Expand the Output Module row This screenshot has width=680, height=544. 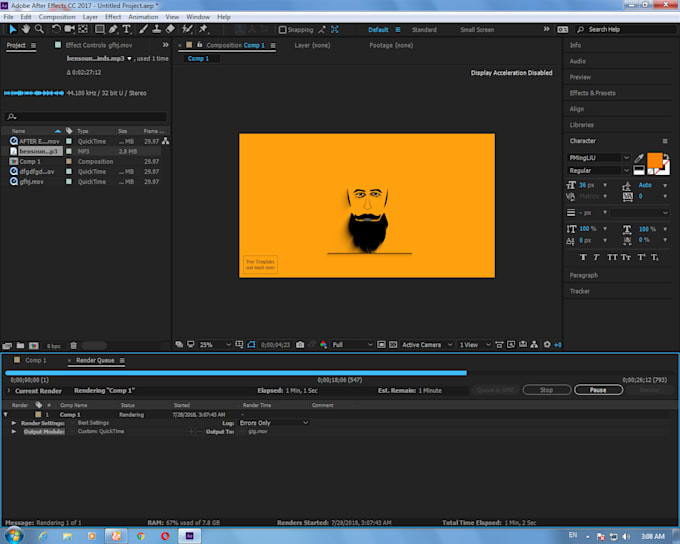(x=14, y=432)
